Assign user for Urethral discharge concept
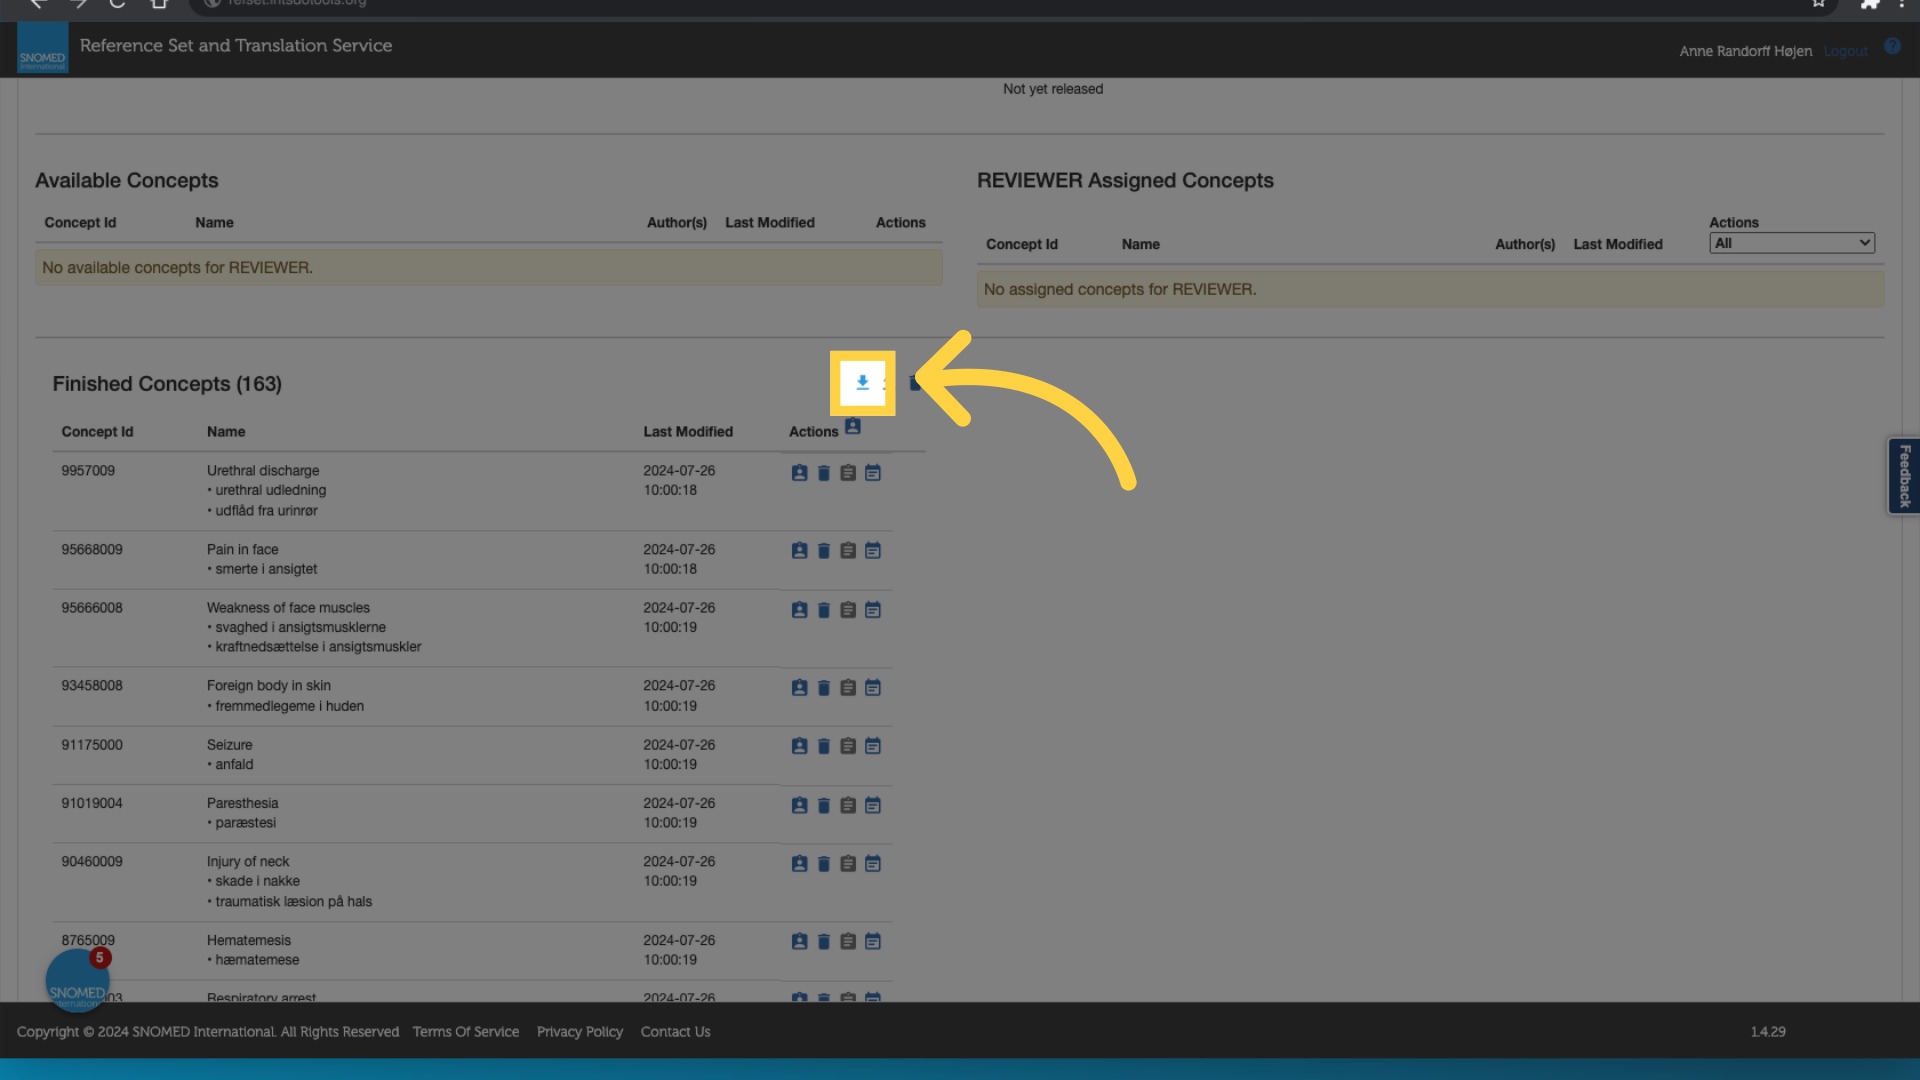This screenshot has height=1080, width=1920. coord(799,473)
